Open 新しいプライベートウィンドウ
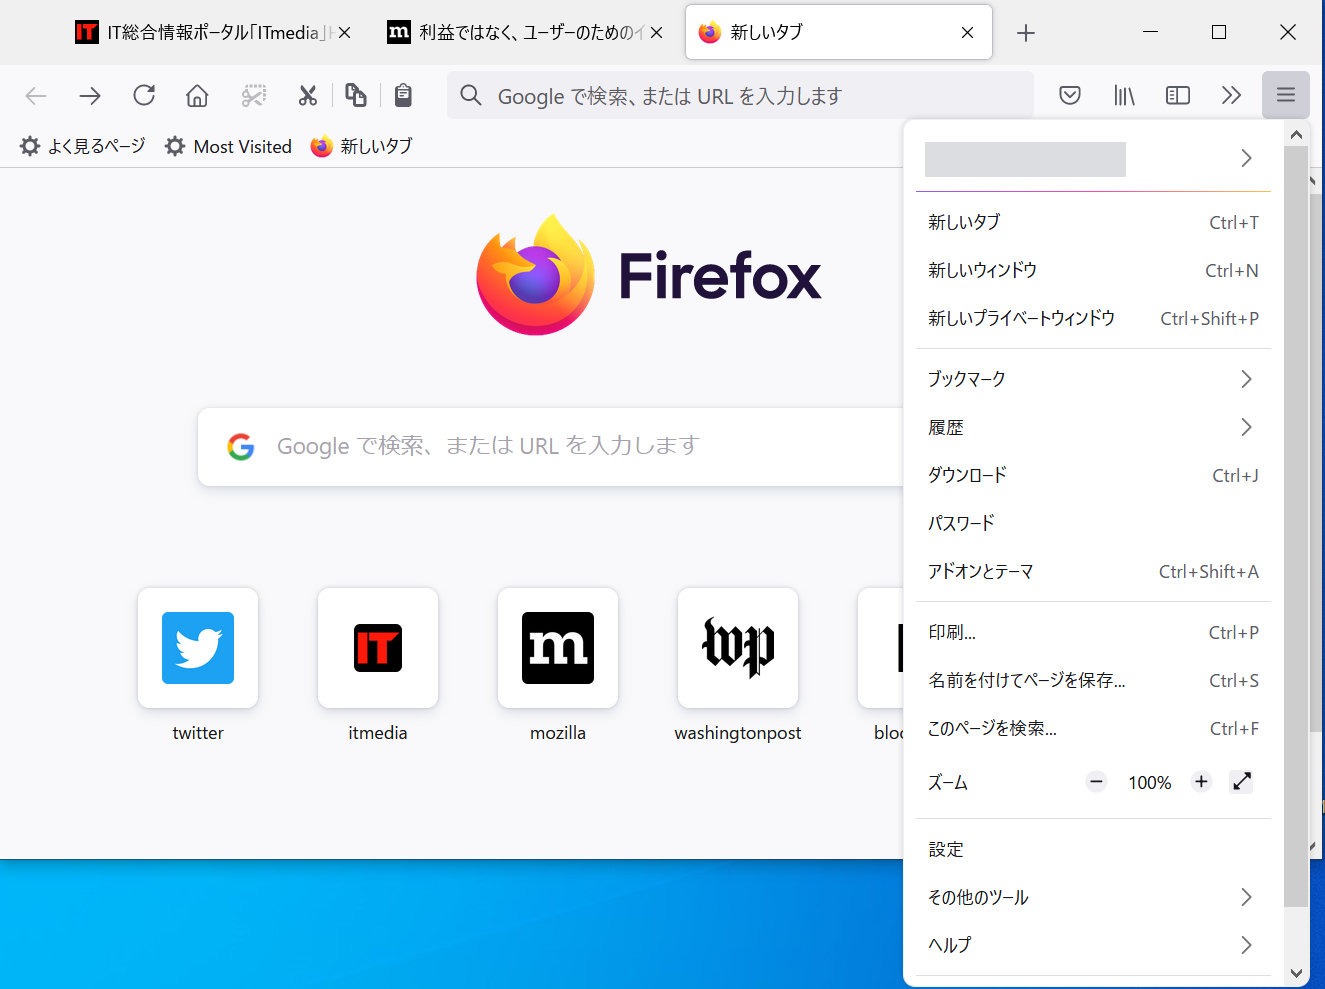The image size is (1325, 989). click(x=1093, y=318)
